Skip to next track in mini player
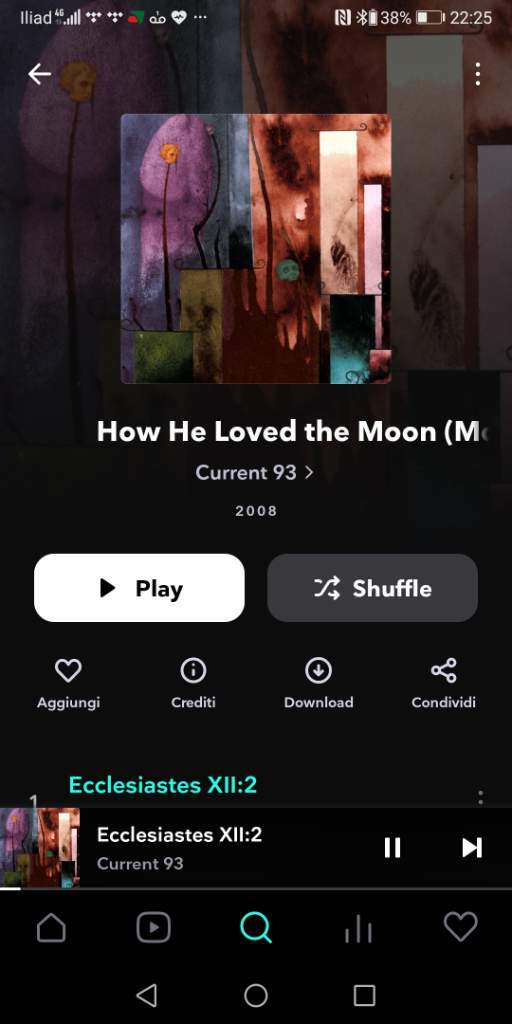Image resolution: width=512 pixels, height=1024 pixels. (x=472, y=848)
